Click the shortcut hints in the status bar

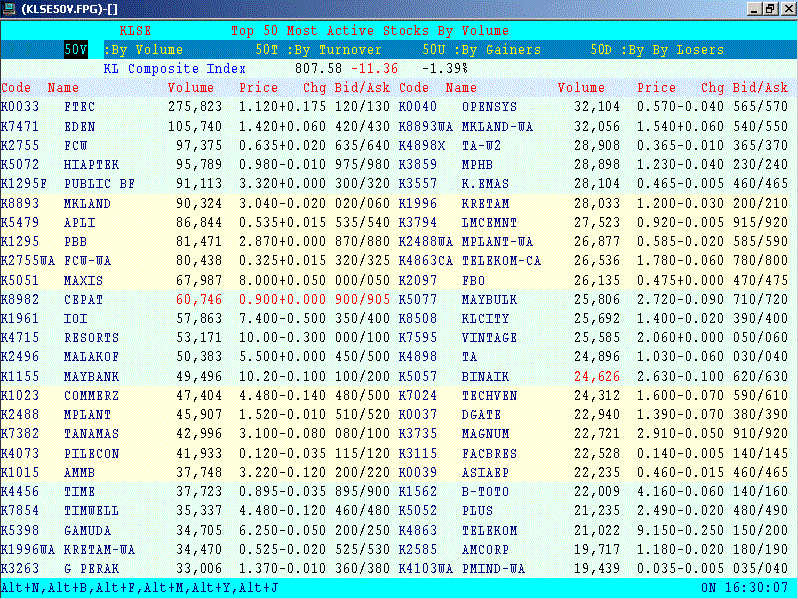140,588
